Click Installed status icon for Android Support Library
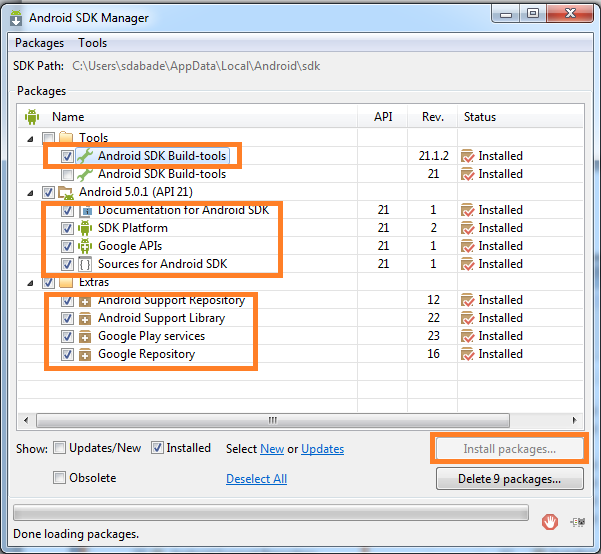 468,318
